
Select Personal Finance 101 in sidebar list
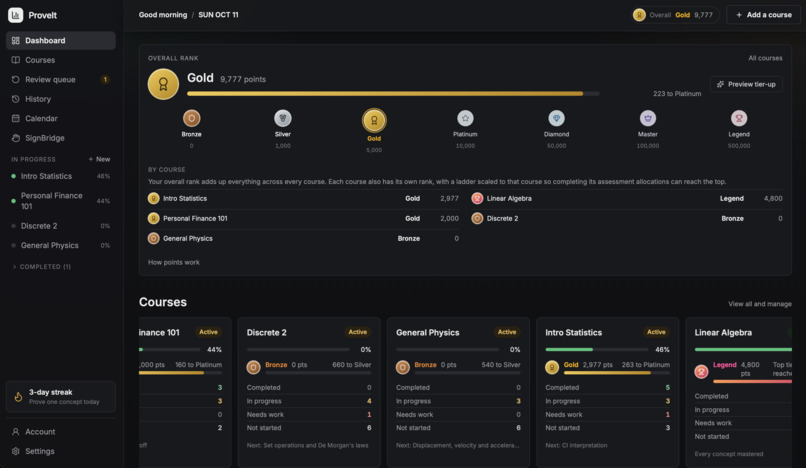point(61,201)
